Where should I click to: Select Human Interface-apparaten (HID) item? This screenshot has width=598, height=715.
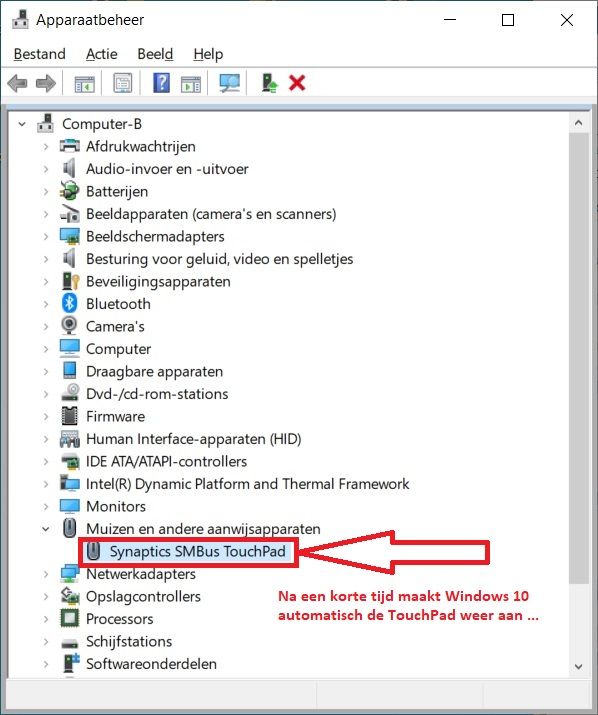(x=193, y=439)
